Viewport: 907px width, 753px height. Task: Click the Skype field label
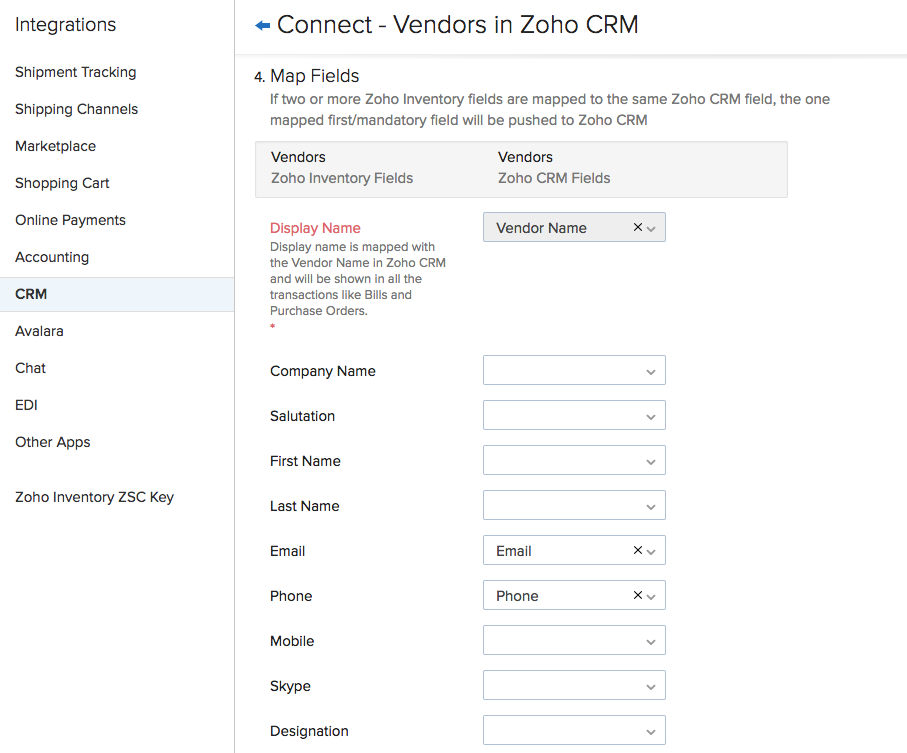(290, 686)
